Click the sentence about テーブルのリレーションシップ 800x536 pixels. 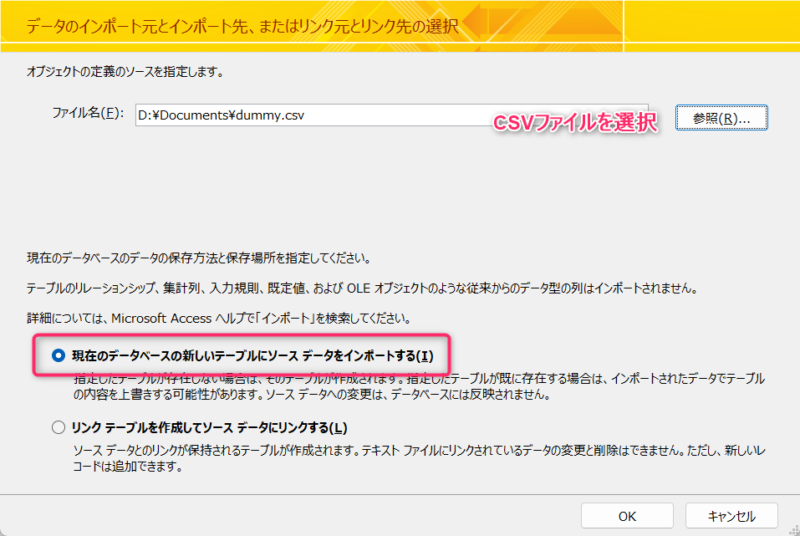[x=362, y=288]
